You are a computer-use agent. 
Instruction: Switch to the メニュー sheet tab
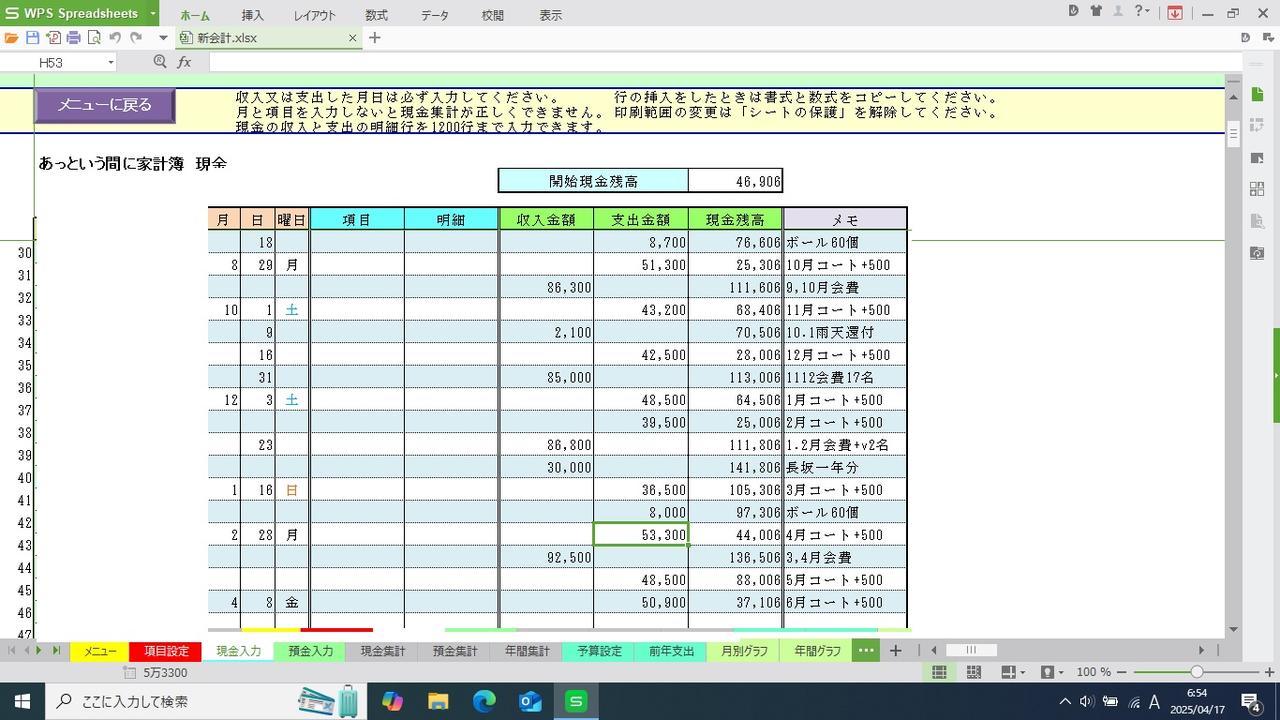(100, 651)
